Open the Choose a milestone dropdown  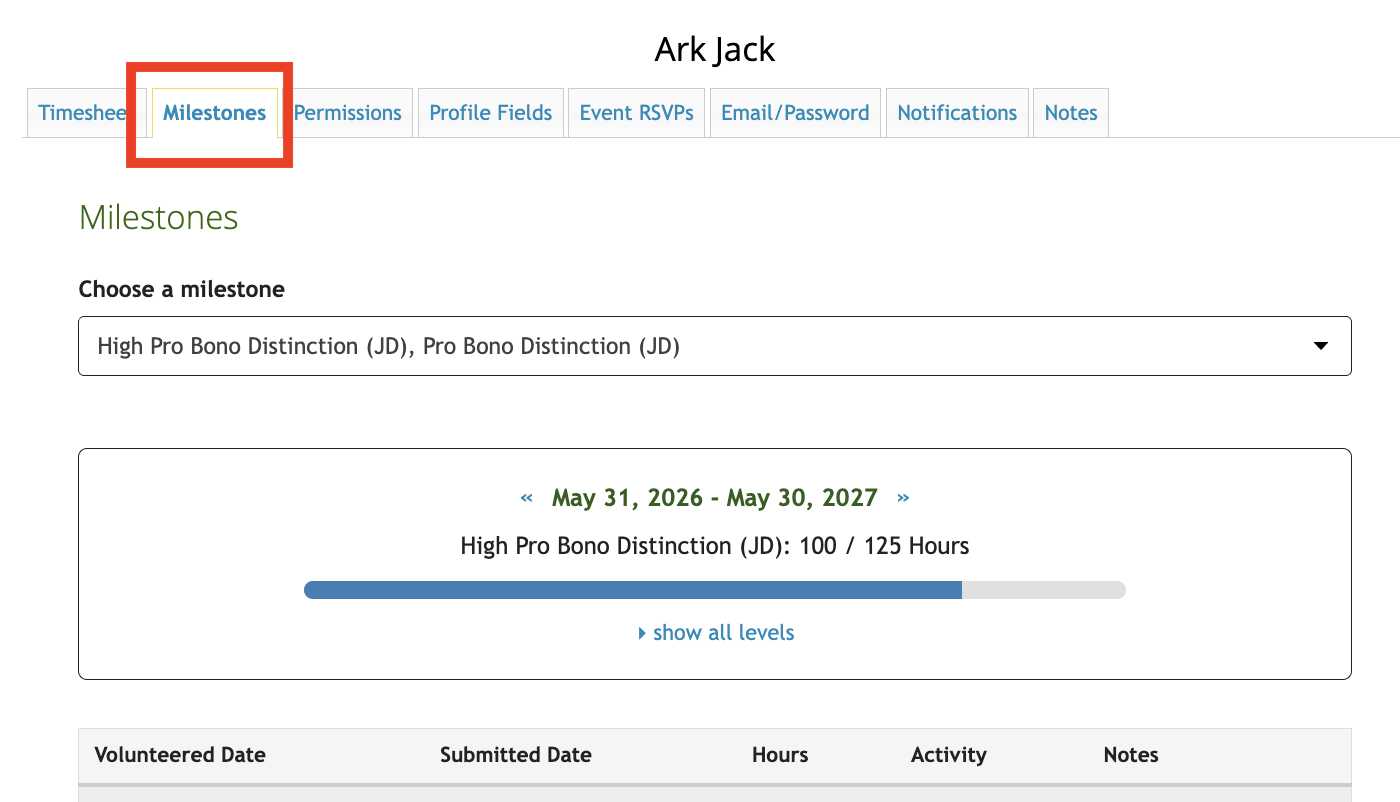pyautogui.click(x=714, y=346)
